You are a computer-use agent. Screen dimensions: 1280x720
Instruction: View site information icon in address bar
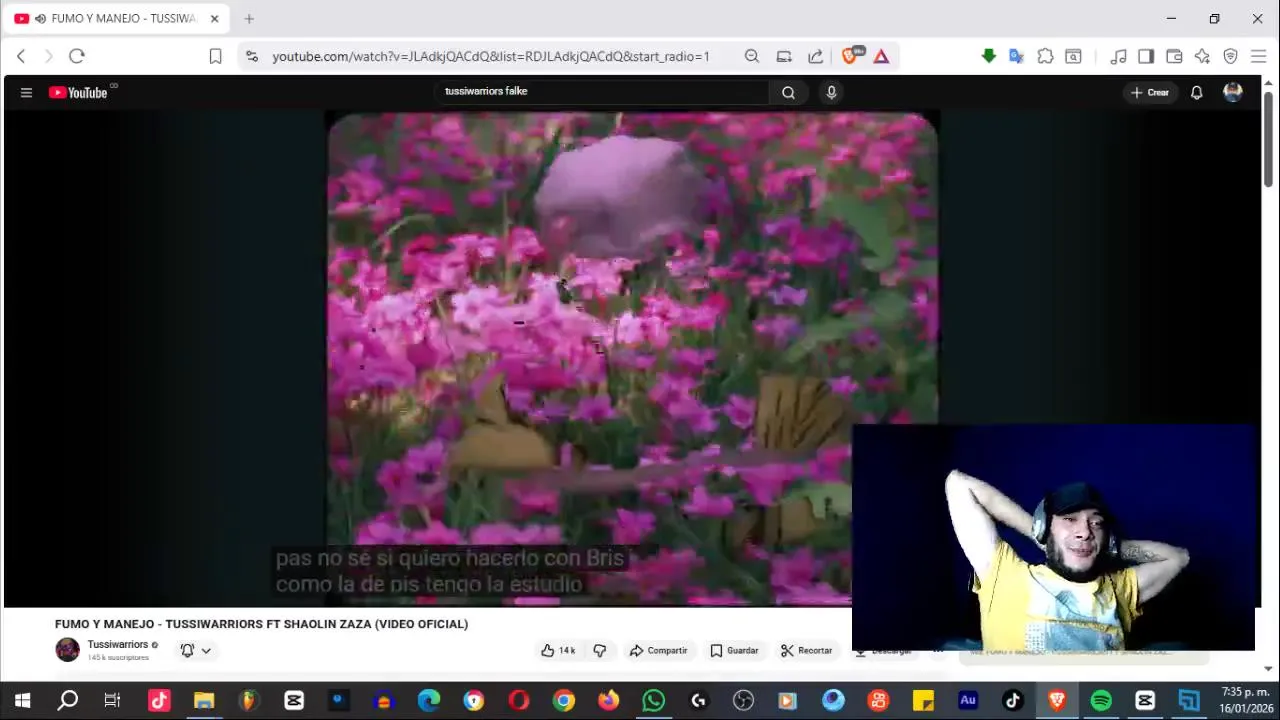click(x=252, y=57)
